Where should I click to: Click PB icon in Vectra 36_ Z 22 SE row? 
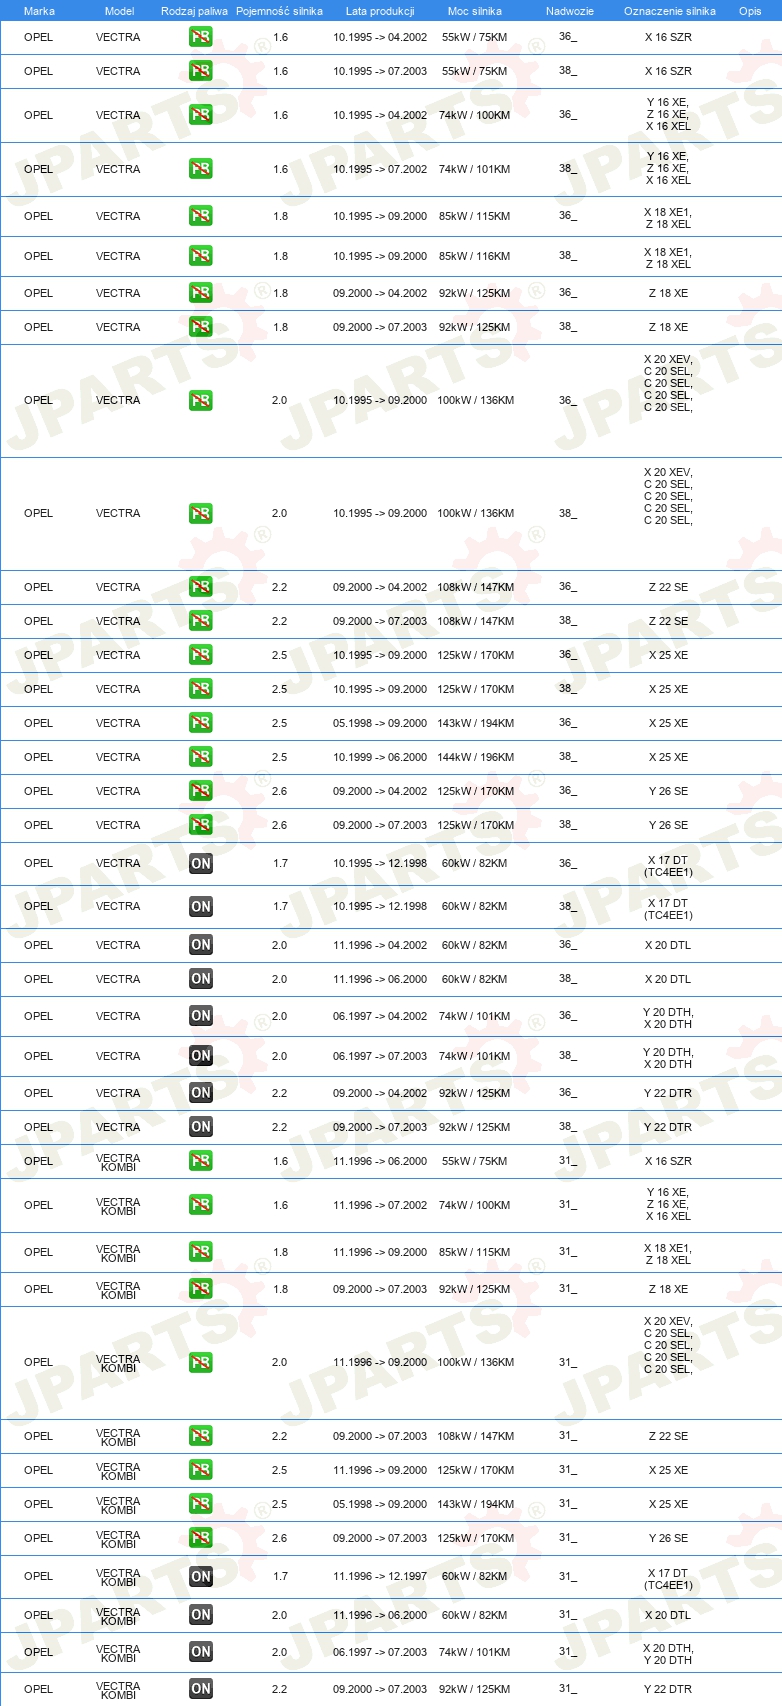click(x=201, y=587)
